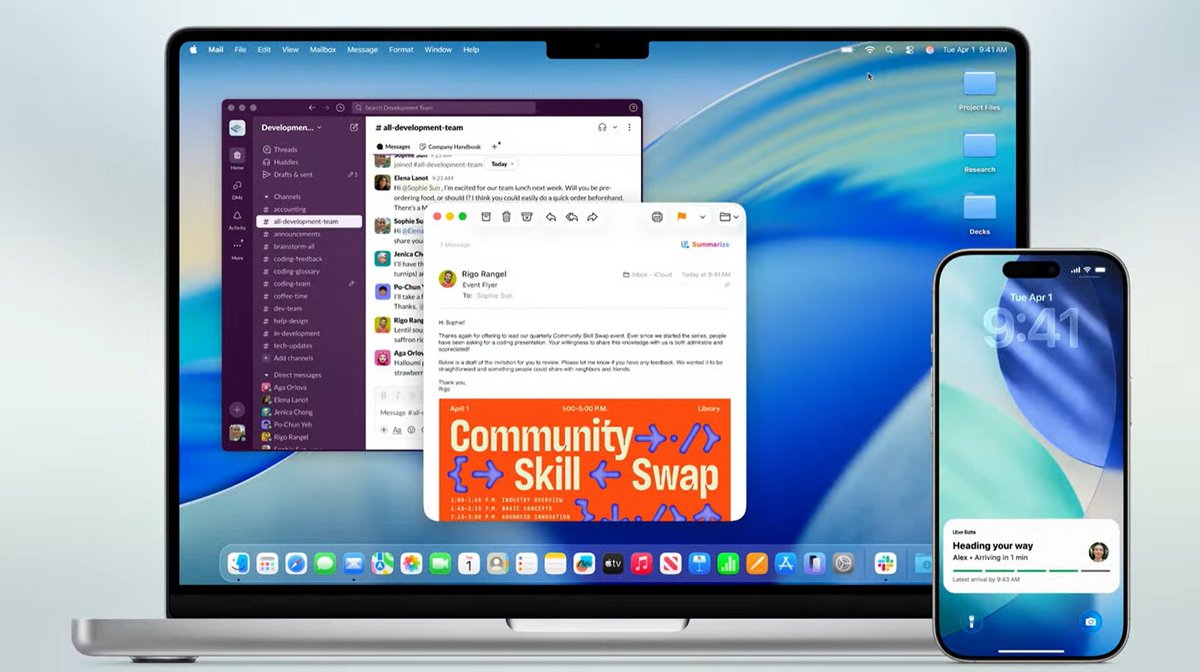The width and height of the screenshot is (1200, 672).
Task: Open Slack help question mark icon
Action: pos(633,107)
